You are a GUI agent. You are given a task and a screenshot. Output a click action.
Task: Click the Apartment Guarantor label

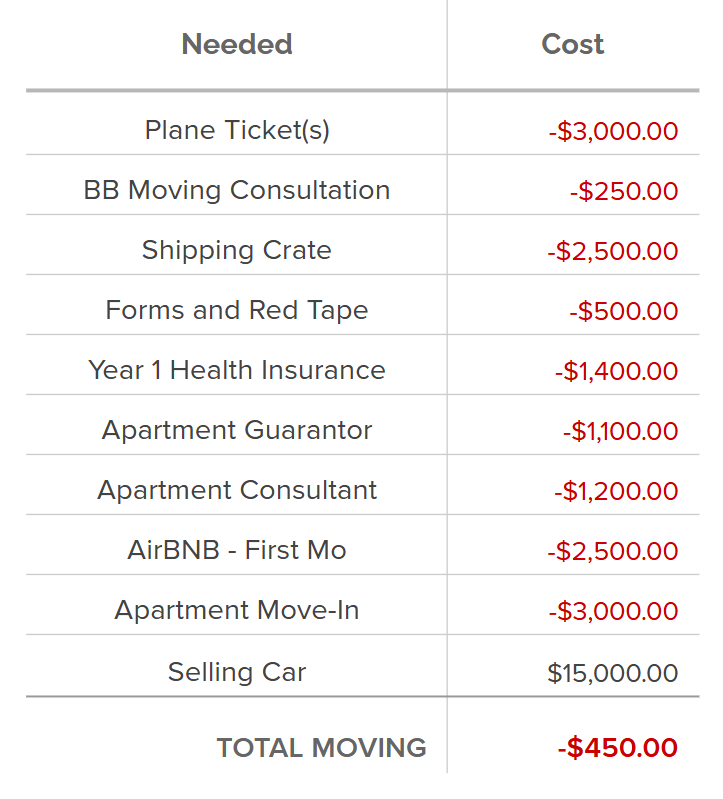click(237, 430)
